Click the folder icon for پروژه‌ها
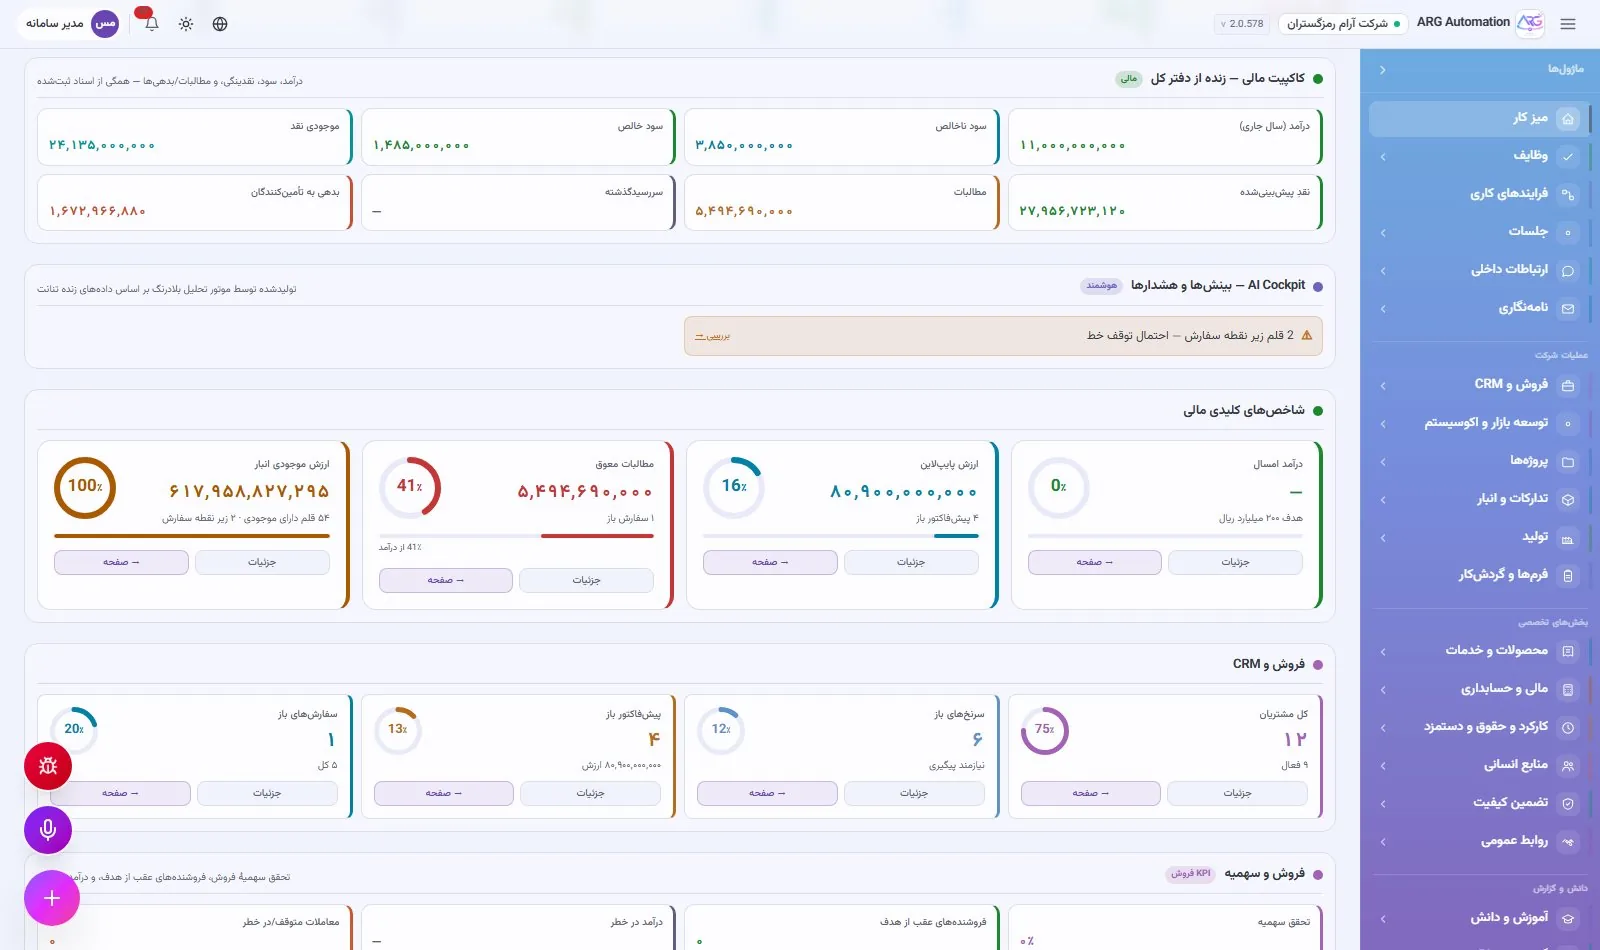1600x950 pixels. click(1568, 461)
